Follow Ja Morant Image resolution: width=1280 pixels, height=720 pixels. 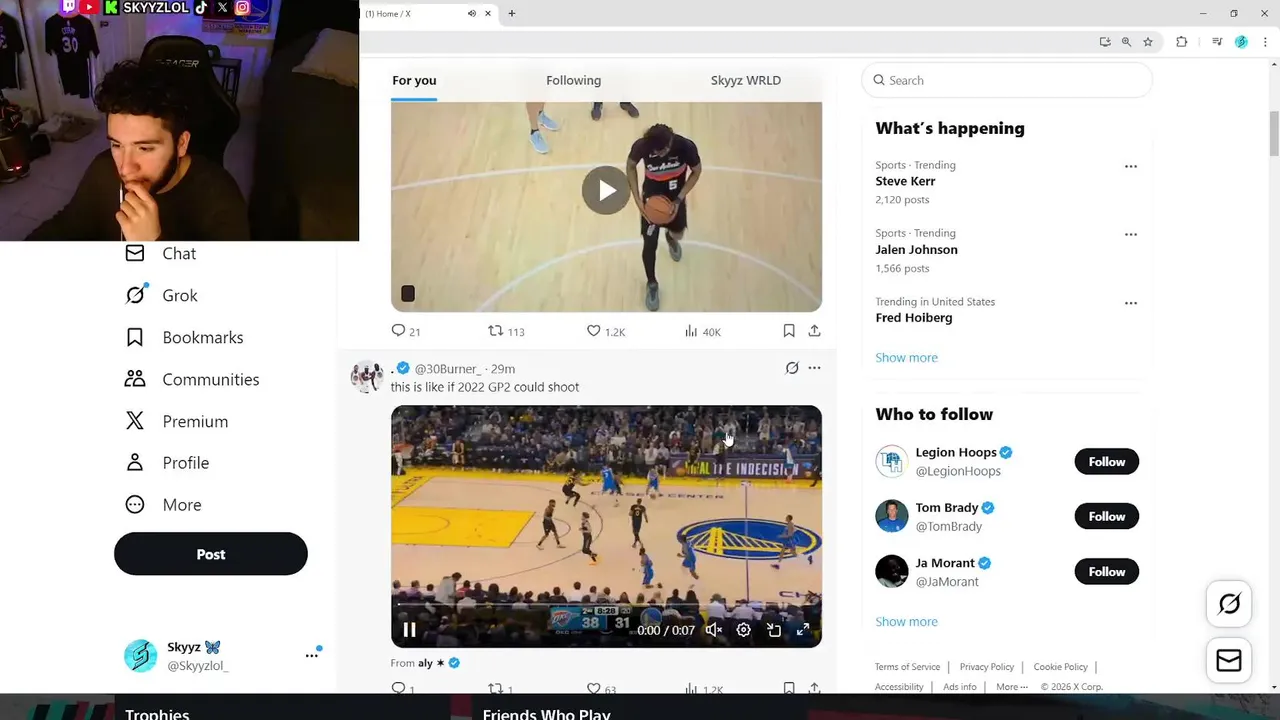coord(1106,571)
